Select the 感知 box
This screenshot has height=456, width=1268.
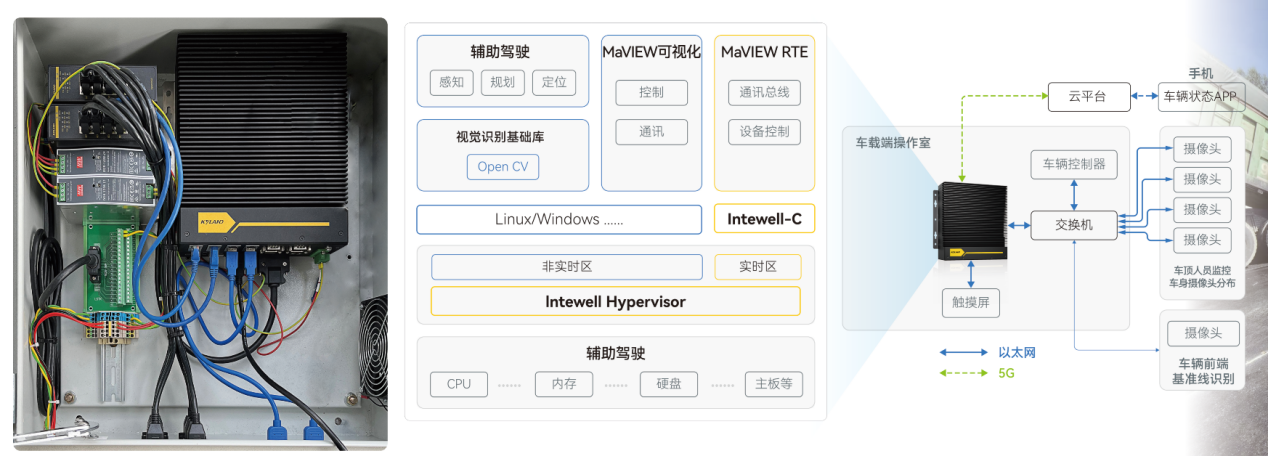450,82
